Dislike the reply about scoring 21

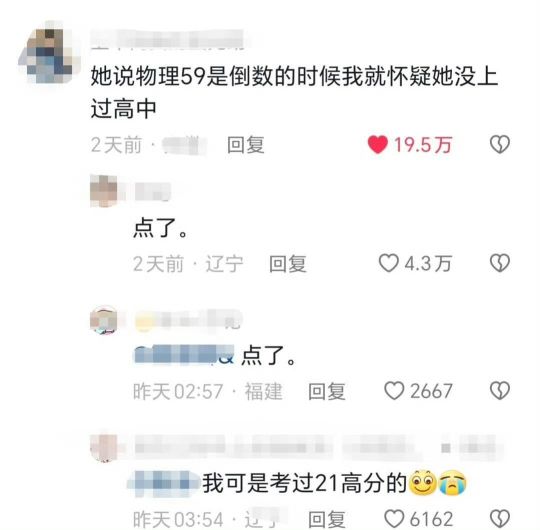pos(500,518)
